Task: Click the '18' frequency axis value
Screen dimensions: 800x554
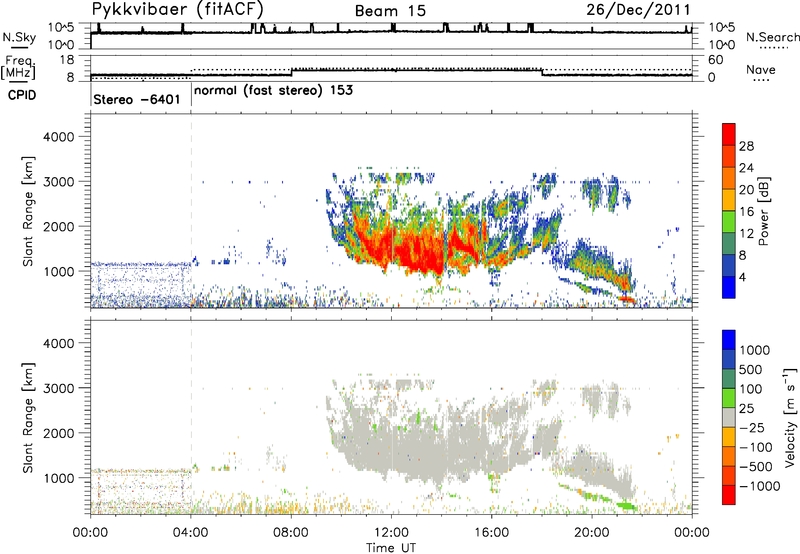Action: (67, 60)
